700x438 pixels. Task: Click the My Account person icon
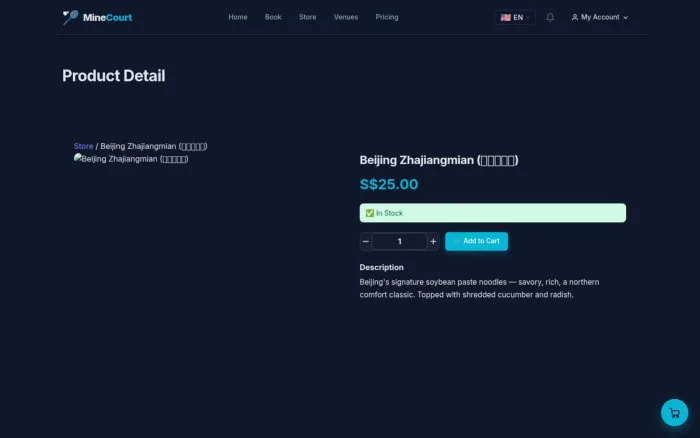[575, 17]
